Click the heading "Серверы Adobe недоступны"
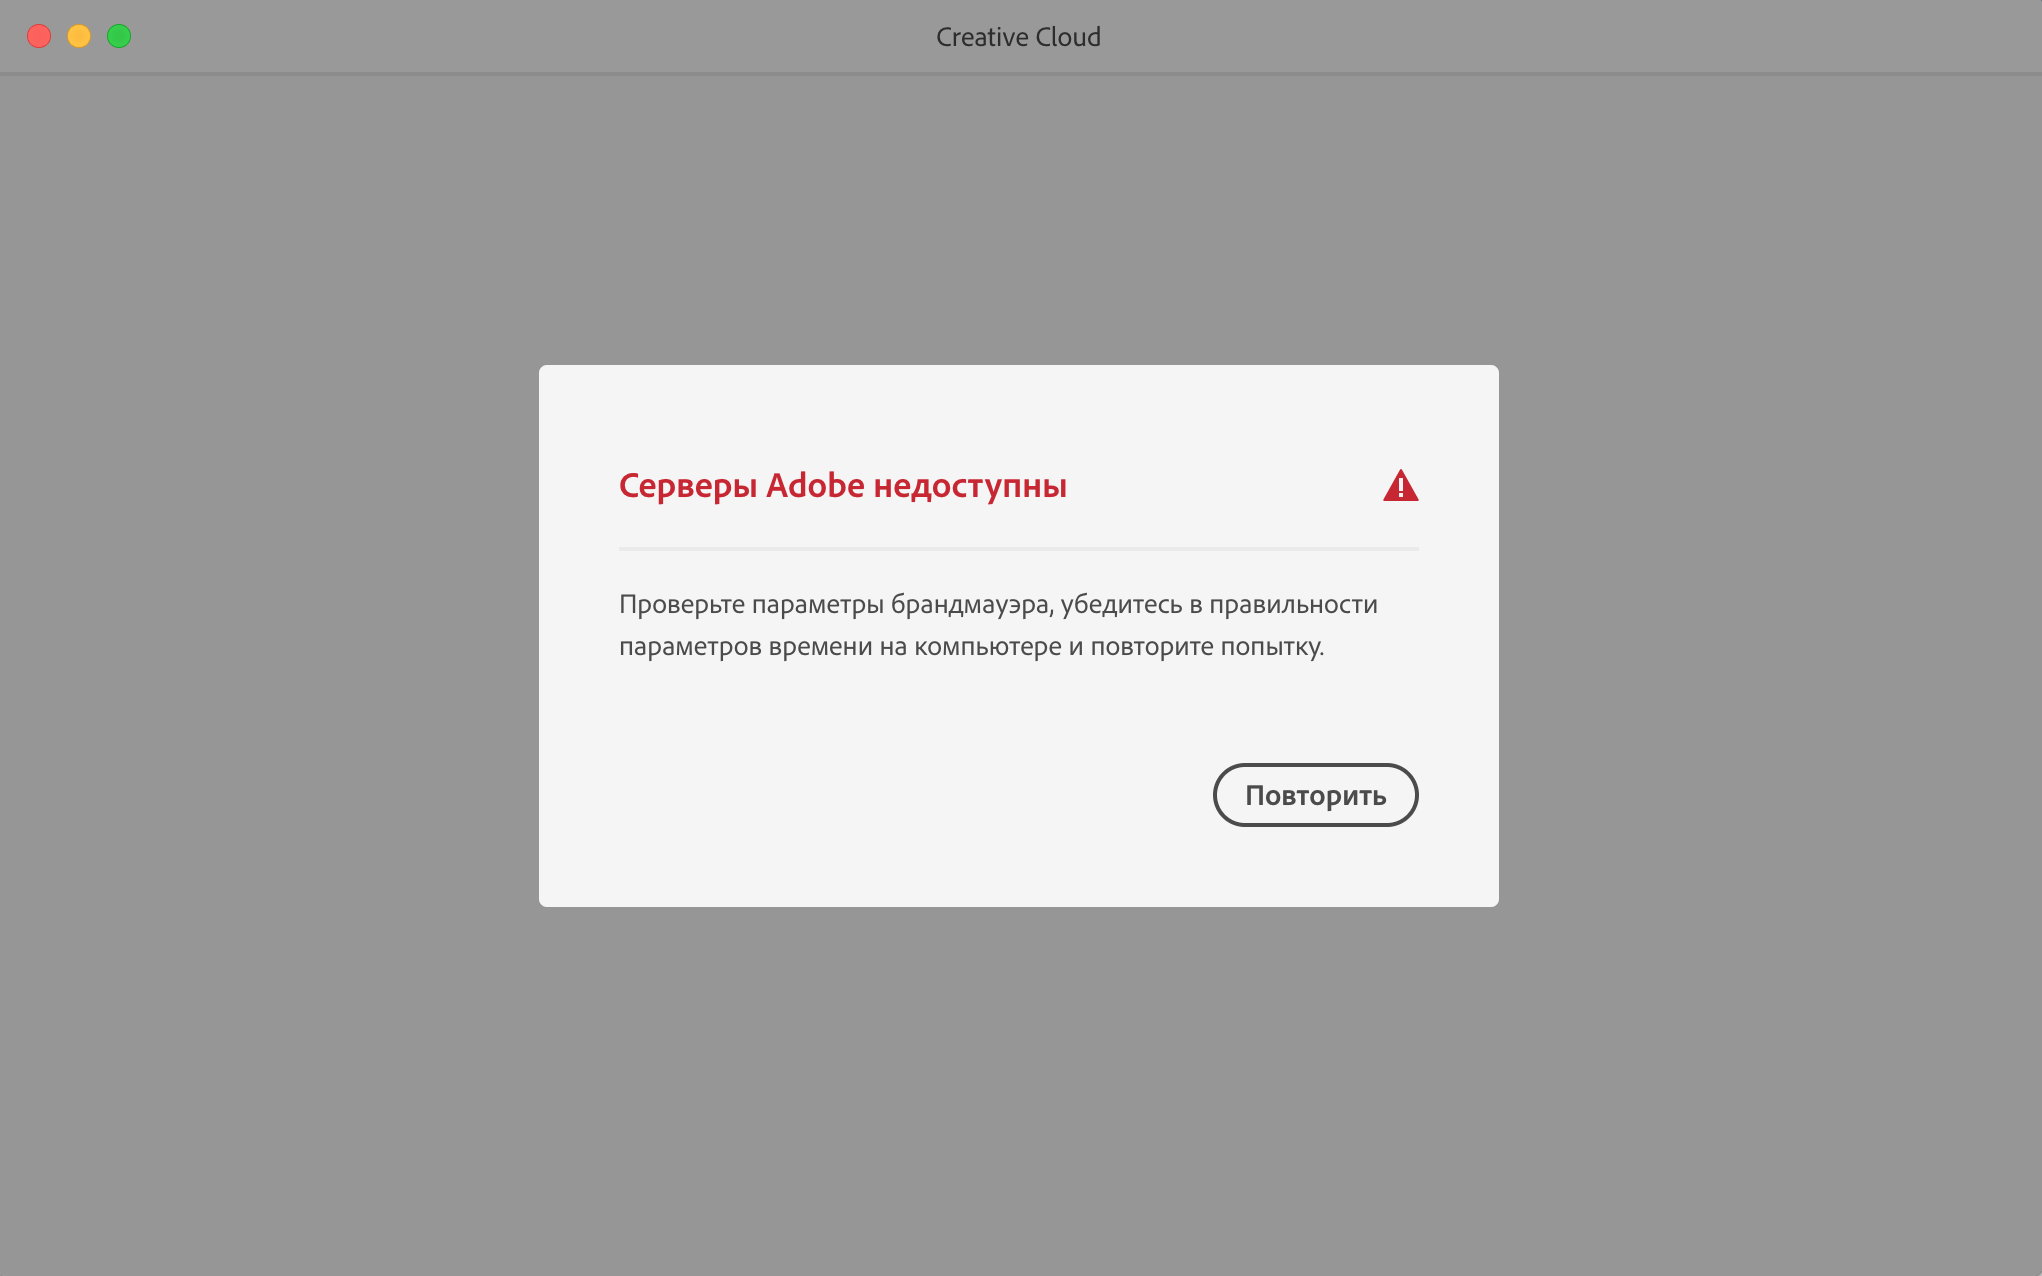2042x1276 pixels. pyautogui.click(x=842, y=486)
